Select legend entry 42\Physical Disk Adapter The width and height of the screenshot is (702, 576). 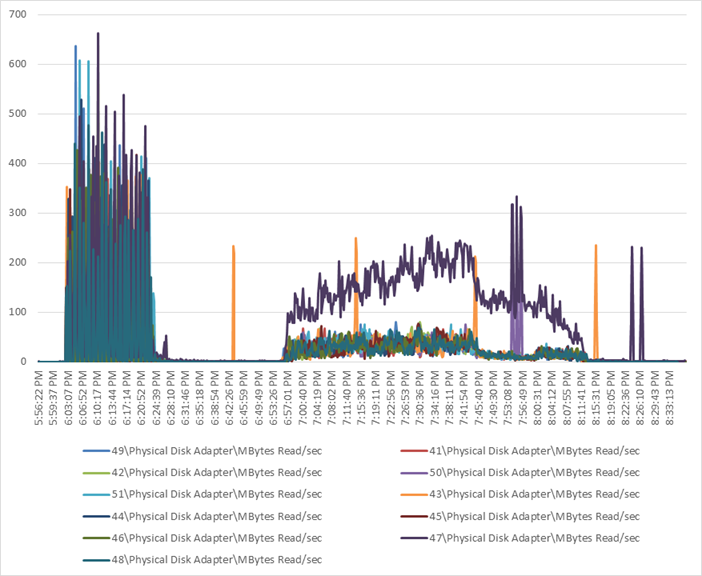pyautogui.click(x=202, y=473)
